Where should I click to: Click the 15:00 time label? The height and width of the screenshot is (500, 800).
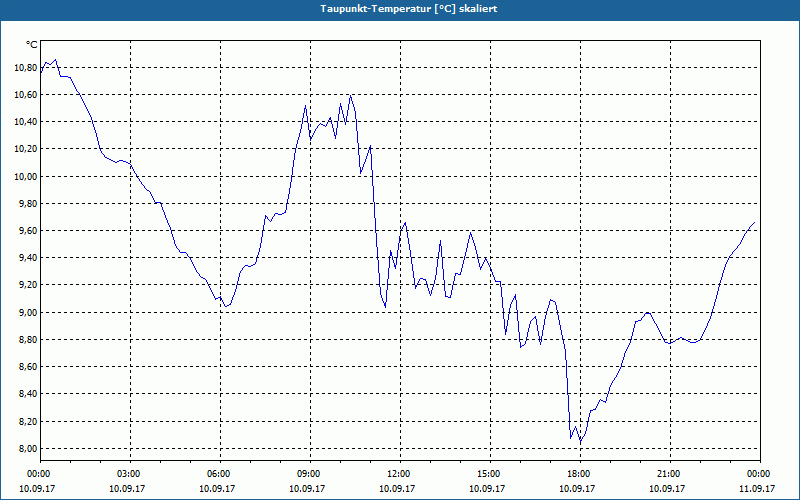(x=488, y=474)
